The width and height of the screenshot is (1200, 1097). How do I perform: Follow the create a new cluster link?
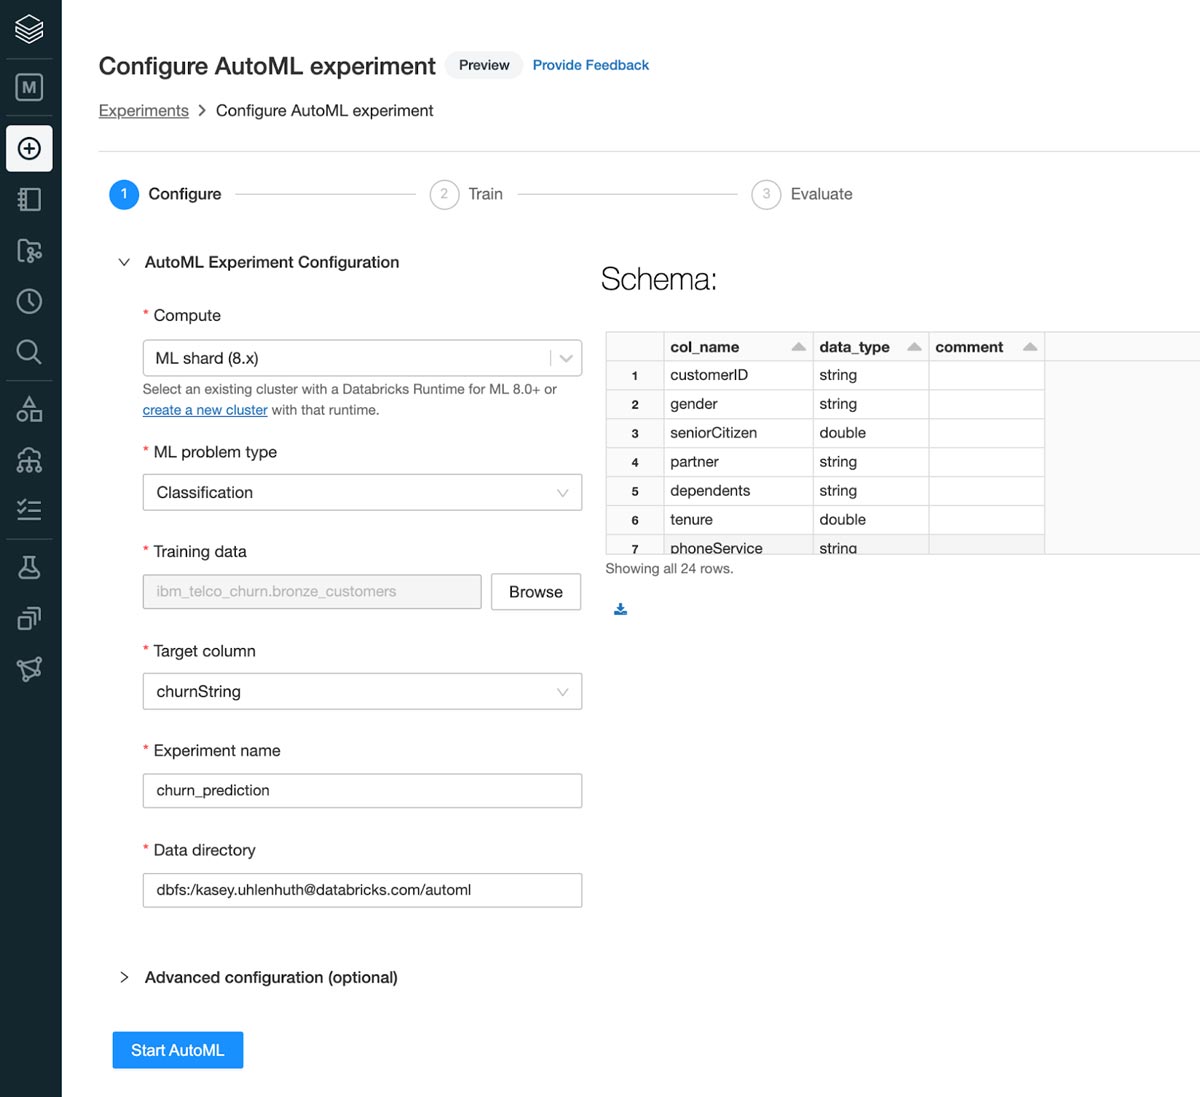[205, 410]
